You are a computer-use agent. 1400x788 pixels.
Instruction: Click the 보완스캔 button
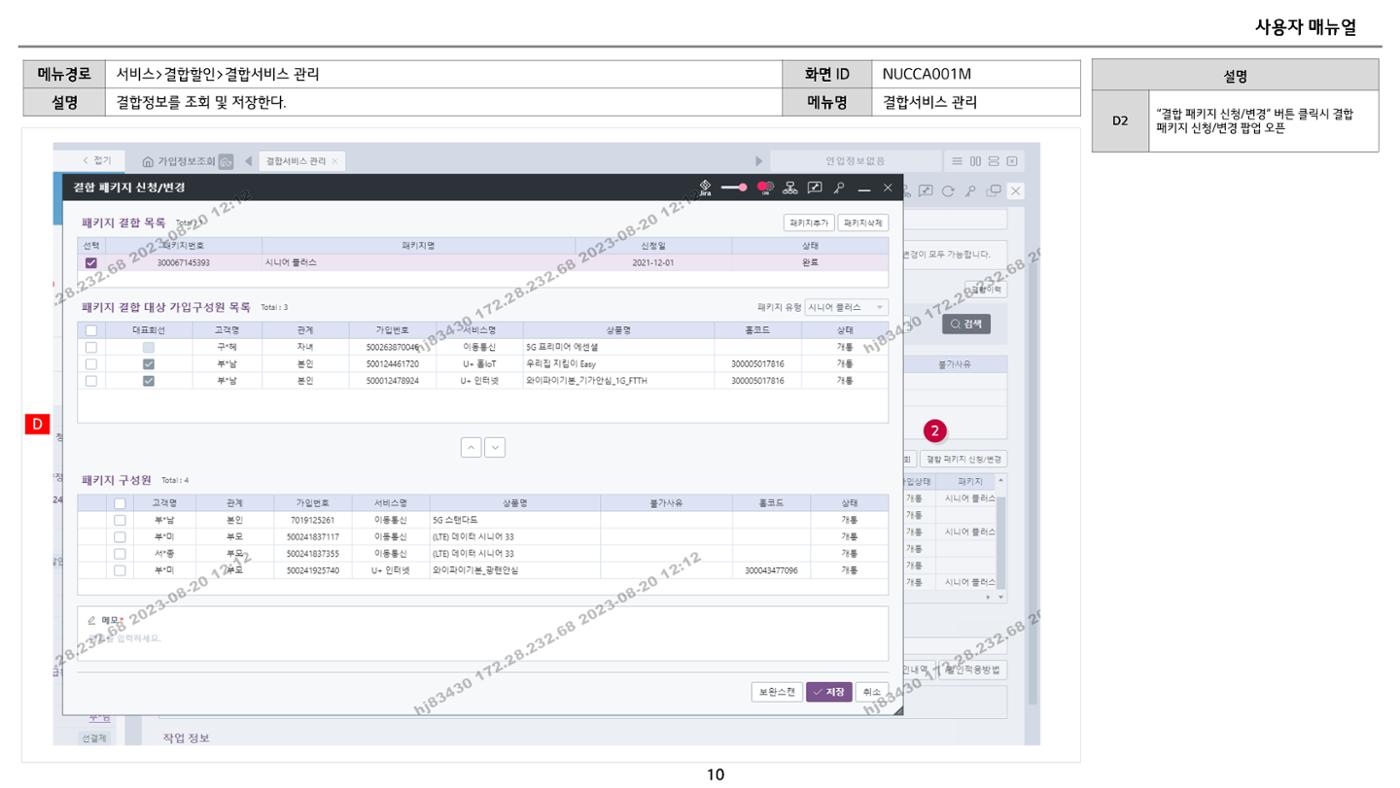pyautogui.click(x=776, y=692)
